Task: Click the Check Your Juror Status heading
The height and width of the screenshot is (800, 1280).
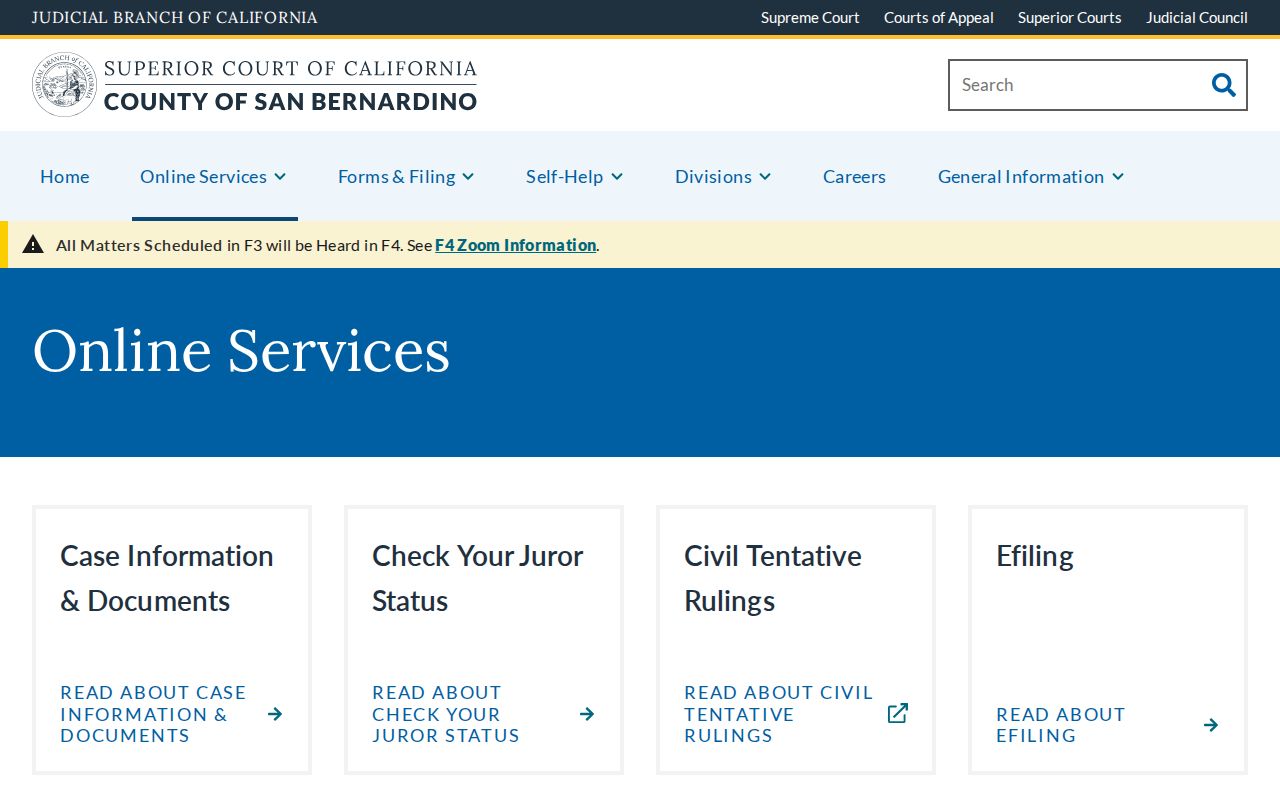Action: click(x=478, y=578)
